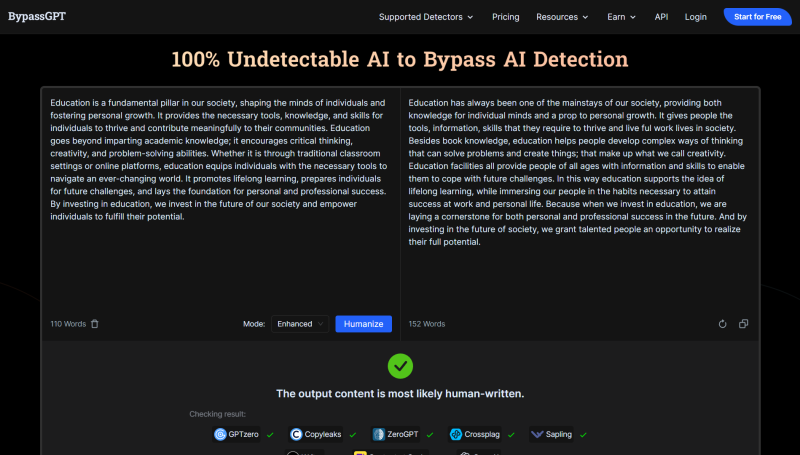Click the '110 Words' counter

pos(68,324)
